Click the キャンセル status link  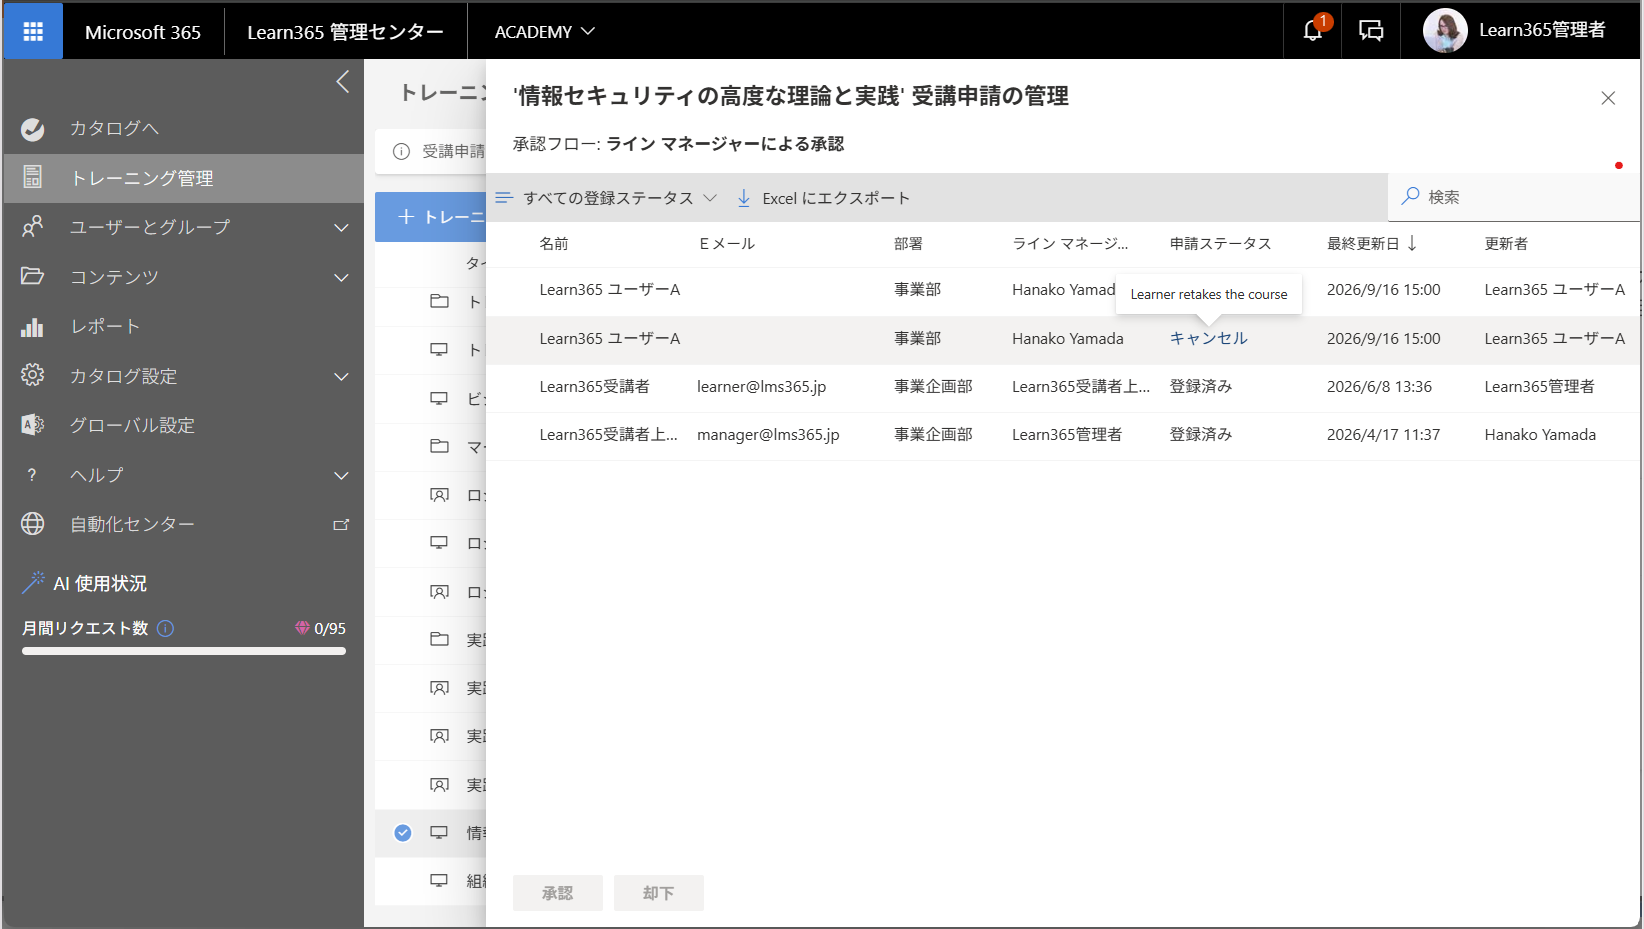pos(1209,338)
